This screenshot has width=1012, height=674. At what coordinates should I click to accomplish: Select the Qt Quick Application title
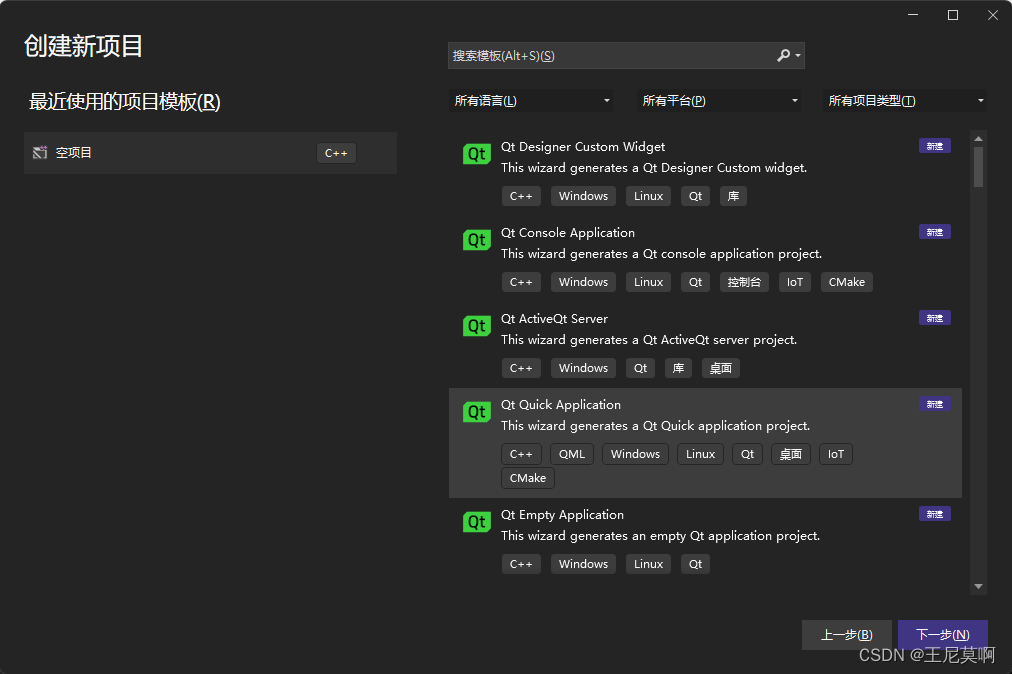[x=561, y=405]
